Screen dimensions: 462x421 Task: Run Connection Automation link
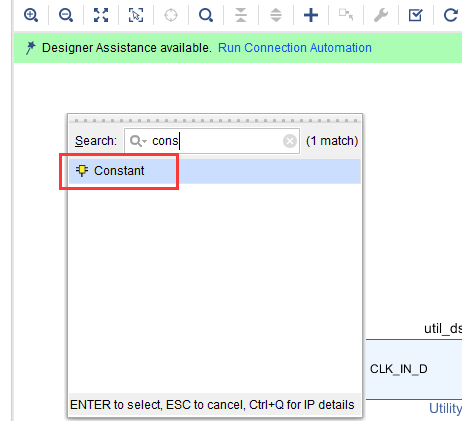[295, 48]
